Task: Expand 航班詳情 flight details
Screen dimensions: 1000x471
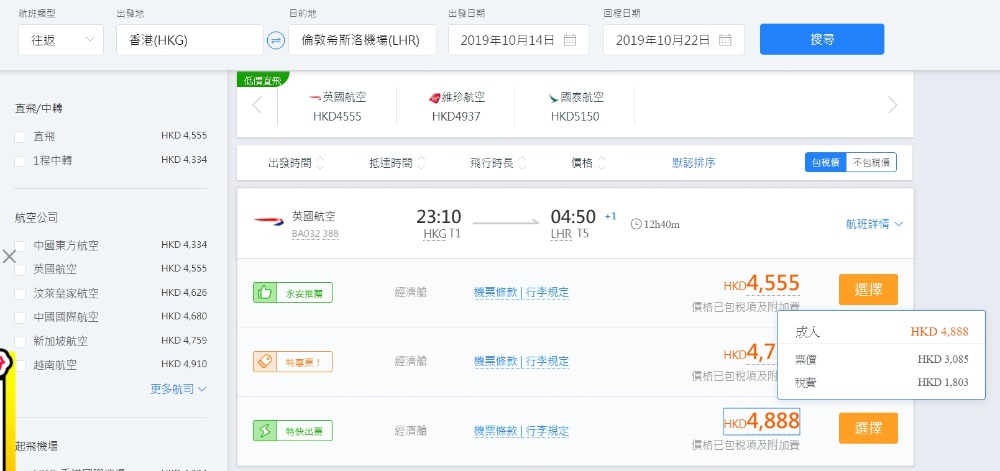Action: (874, 225)
